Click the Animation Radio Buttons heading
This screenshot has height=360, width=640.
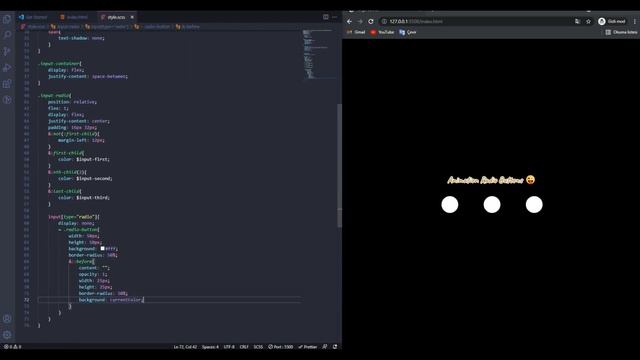491,180
